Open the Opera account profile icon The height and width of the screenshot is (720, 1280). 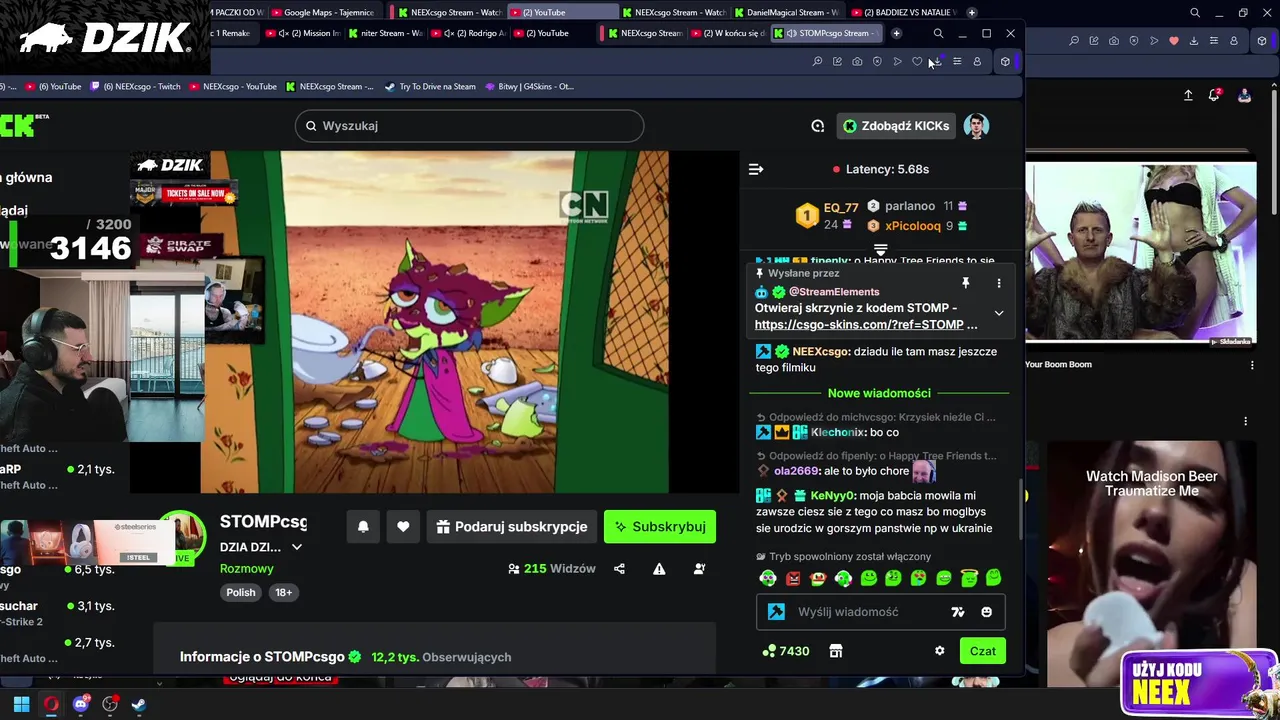[x=977, y=61]
